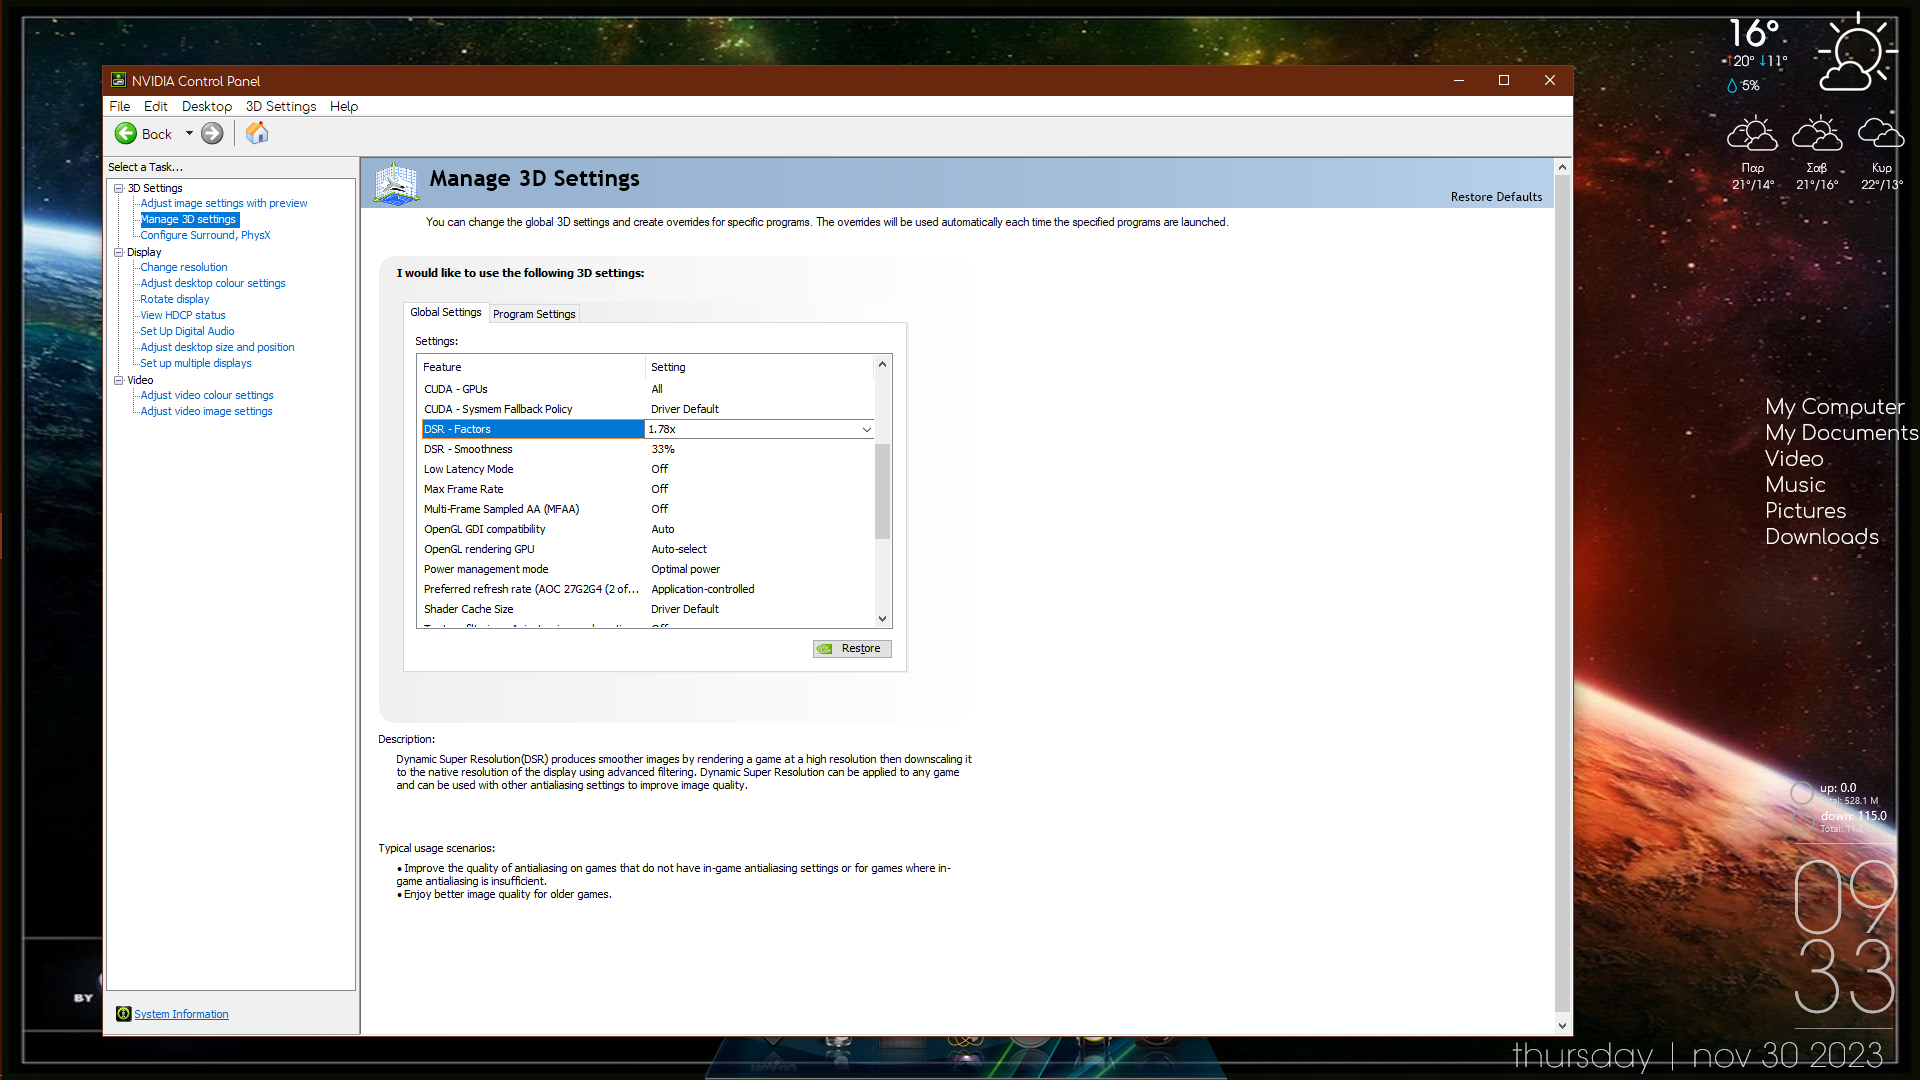Viewport: 1920px width, 1080px height.
Task: Open View HDCP status page
Action: 183,315
